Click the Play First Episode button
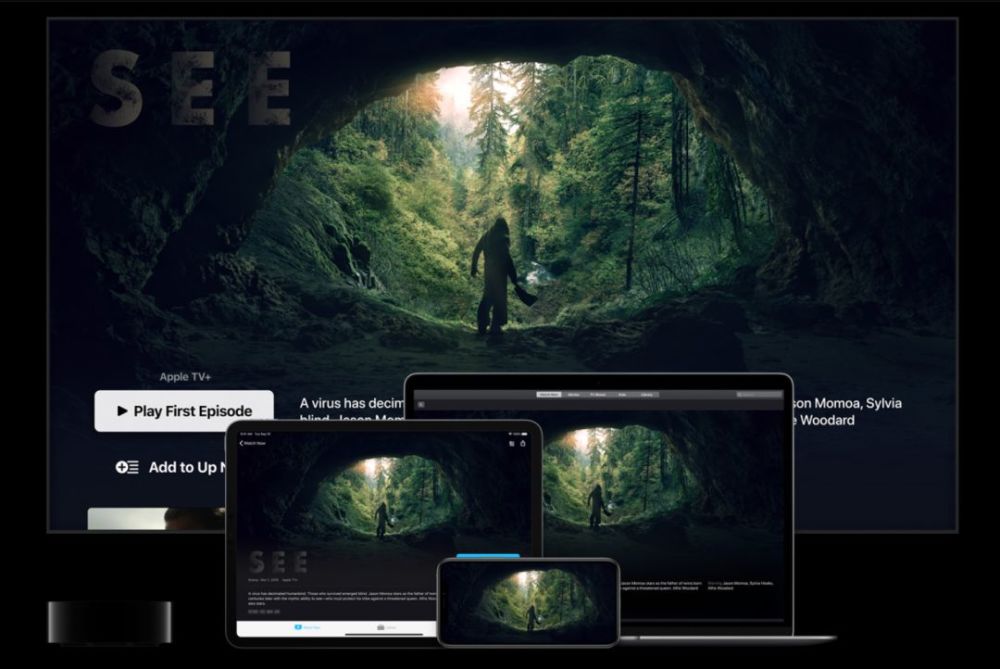This screenshot has height=669, width=1000. (184, 411)
